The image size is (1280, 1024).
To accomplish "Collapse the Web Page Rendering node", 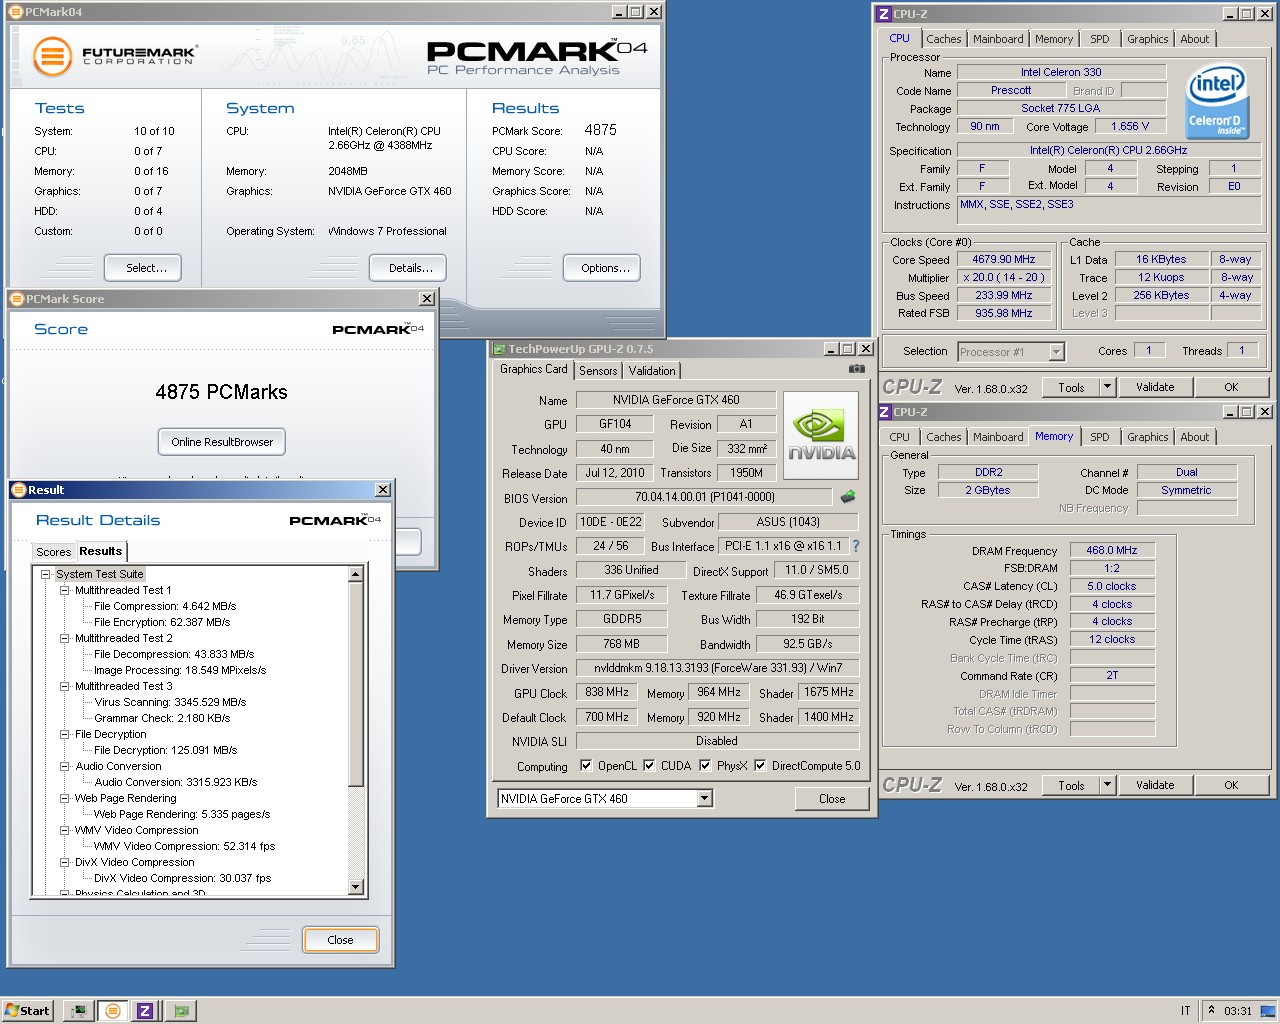I will pos(64,798).
